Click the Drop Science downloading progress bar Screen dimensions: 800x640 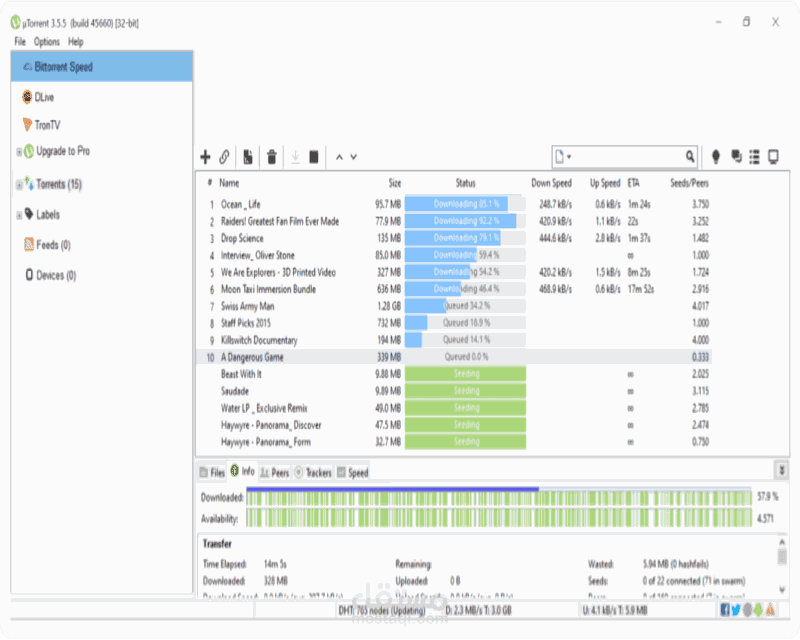coord(465,238)
